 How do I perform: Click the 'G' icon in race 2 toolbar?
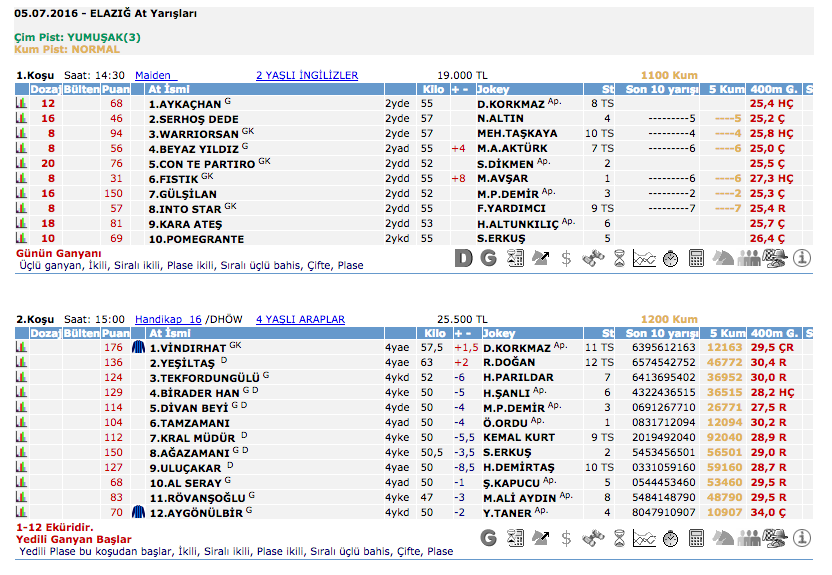(489, 538)
